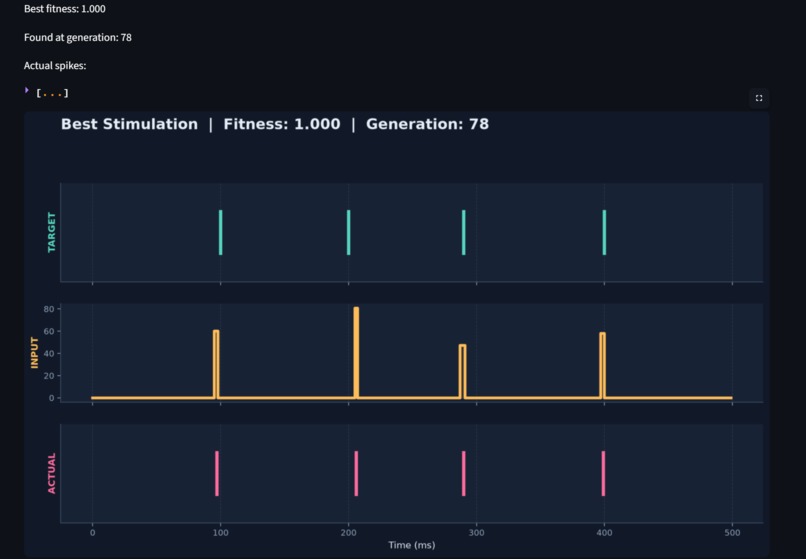Click the 100 tick label on time axis
The image size is (806, 559).
(x=221, y=533)
